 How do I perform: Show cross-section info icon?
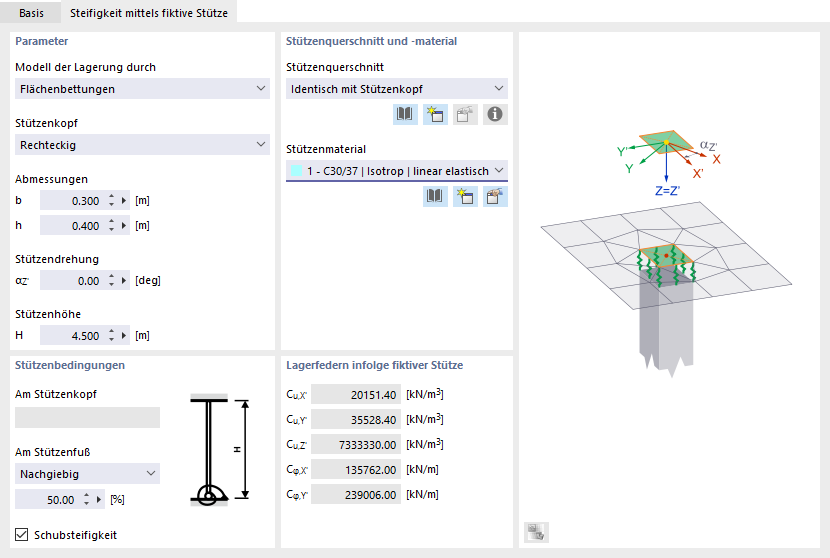click(495, 114)
